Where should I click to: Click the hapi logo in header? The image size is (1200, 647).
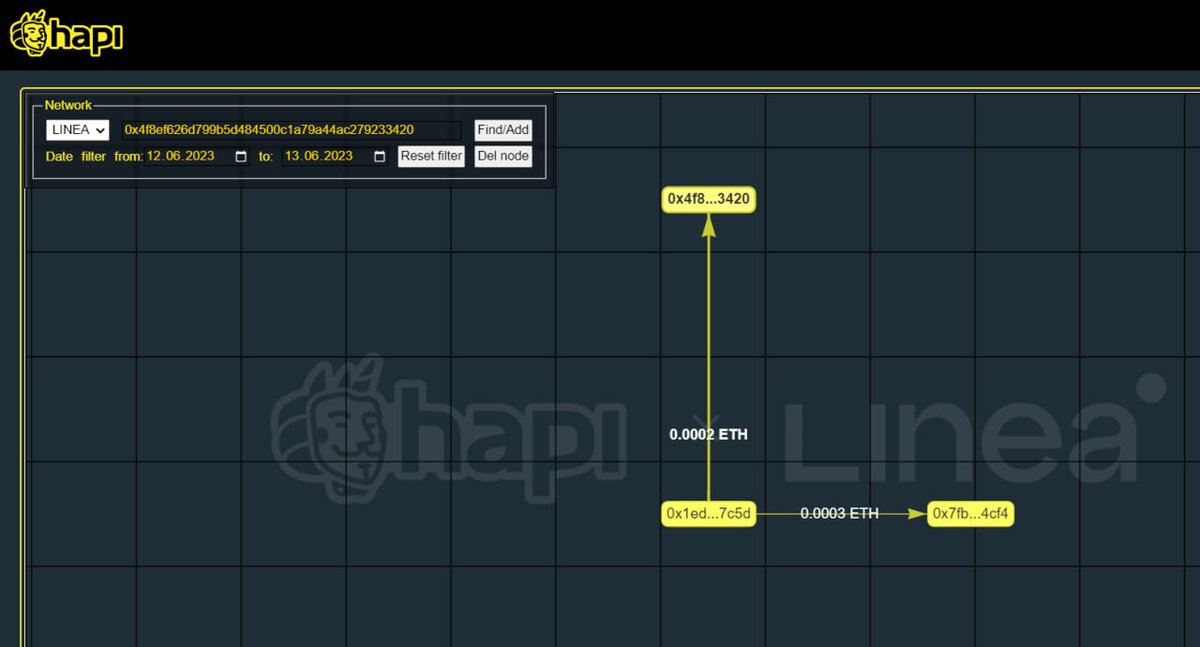(66, 34)
